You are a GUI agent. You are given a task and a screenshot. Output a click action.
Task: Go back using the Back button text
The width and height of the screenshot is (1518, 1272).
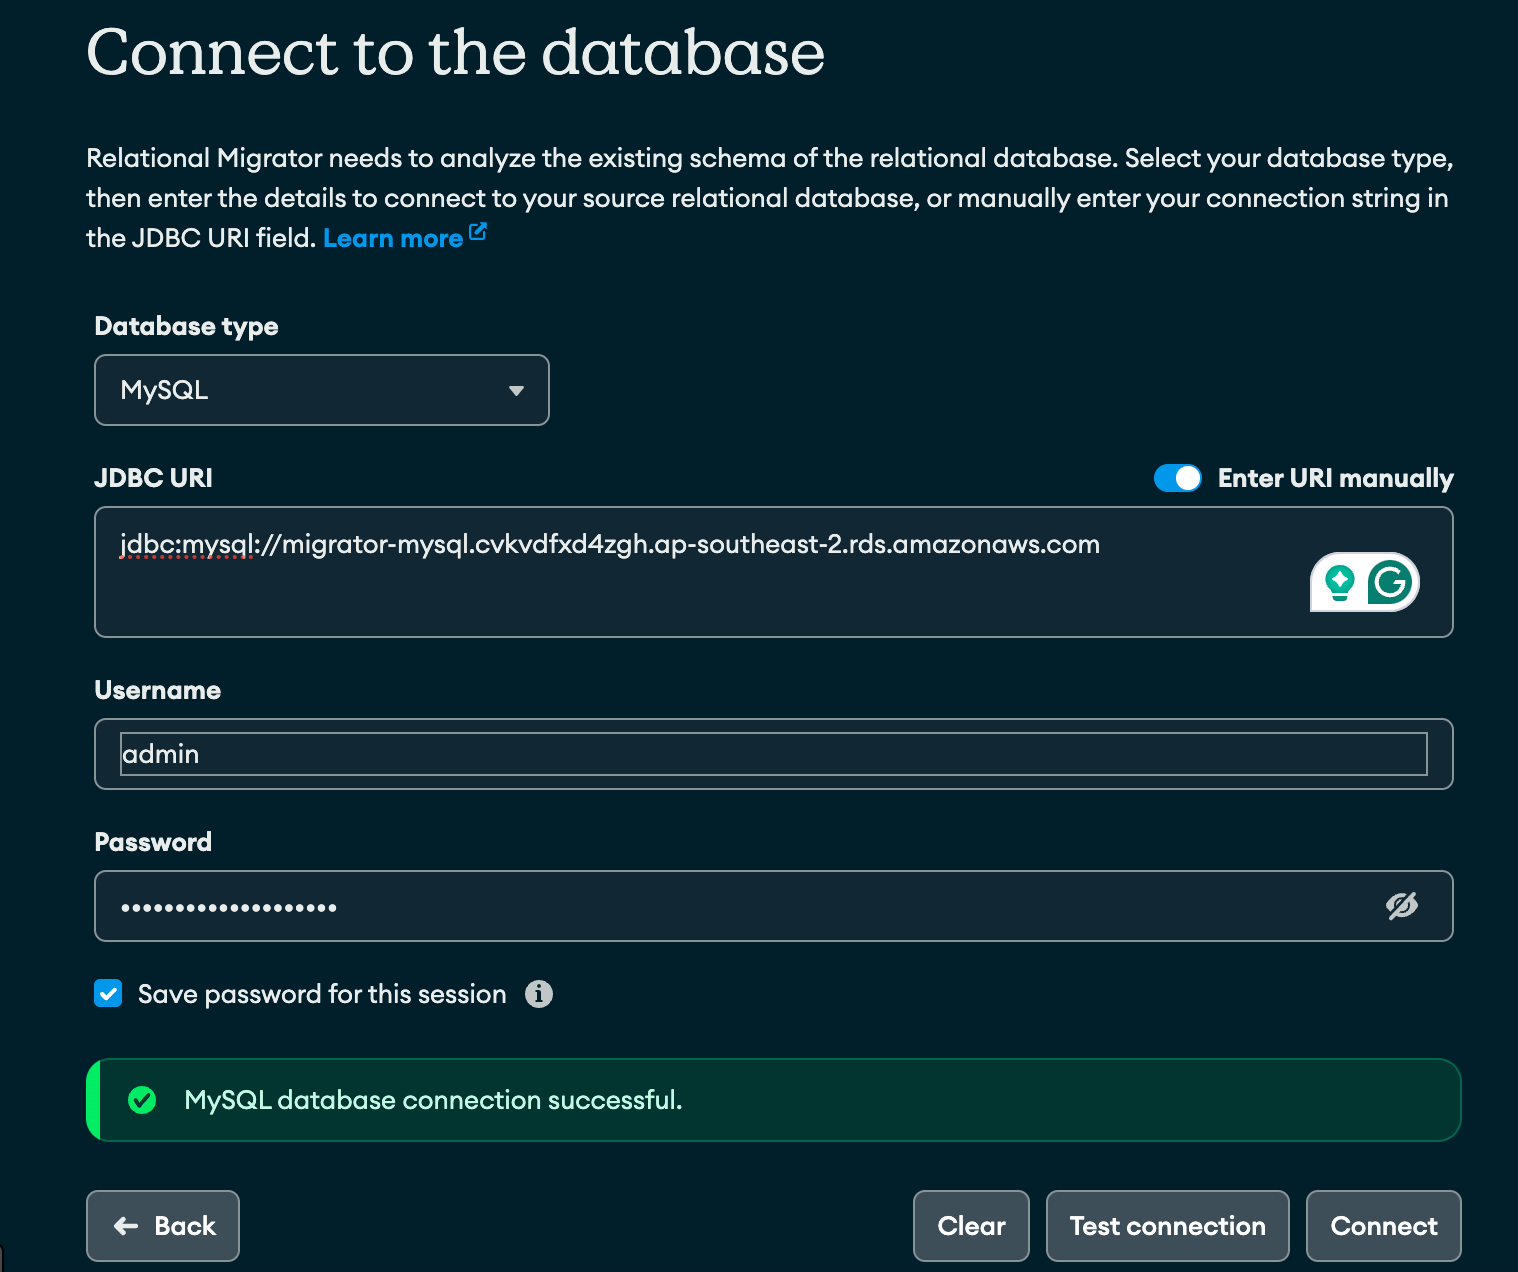(x=185, y=1226)
